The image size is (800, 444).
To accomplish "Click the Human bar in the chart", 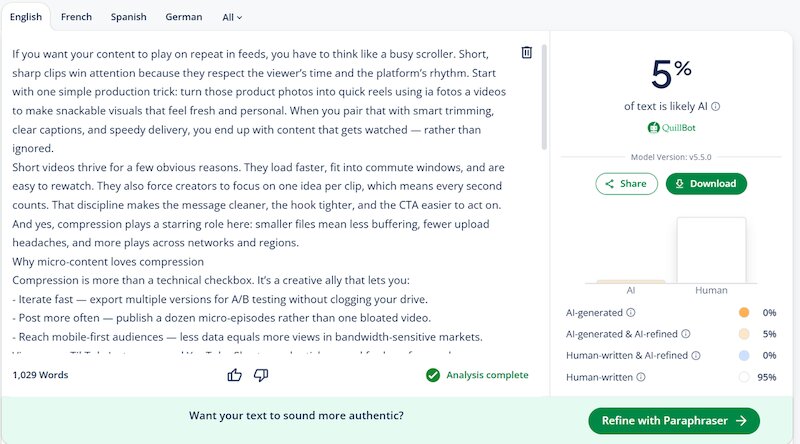I will click(x=711, y=250).
